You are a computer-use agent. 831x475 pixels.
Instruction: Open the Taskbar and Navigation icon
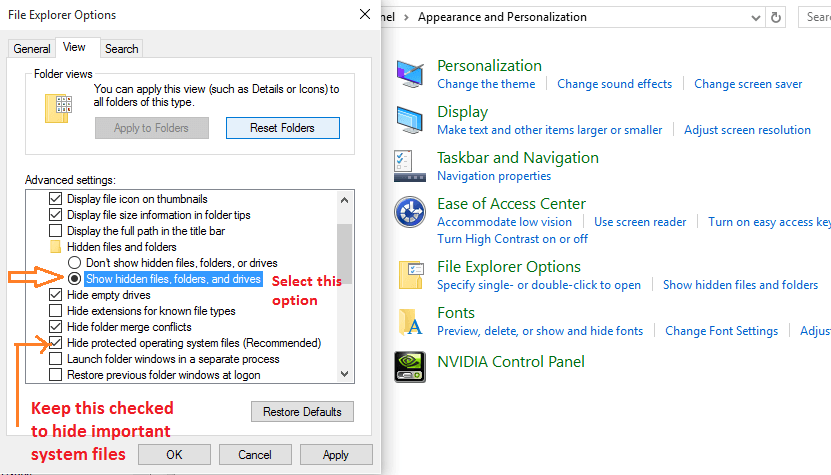tap(410, 166)
